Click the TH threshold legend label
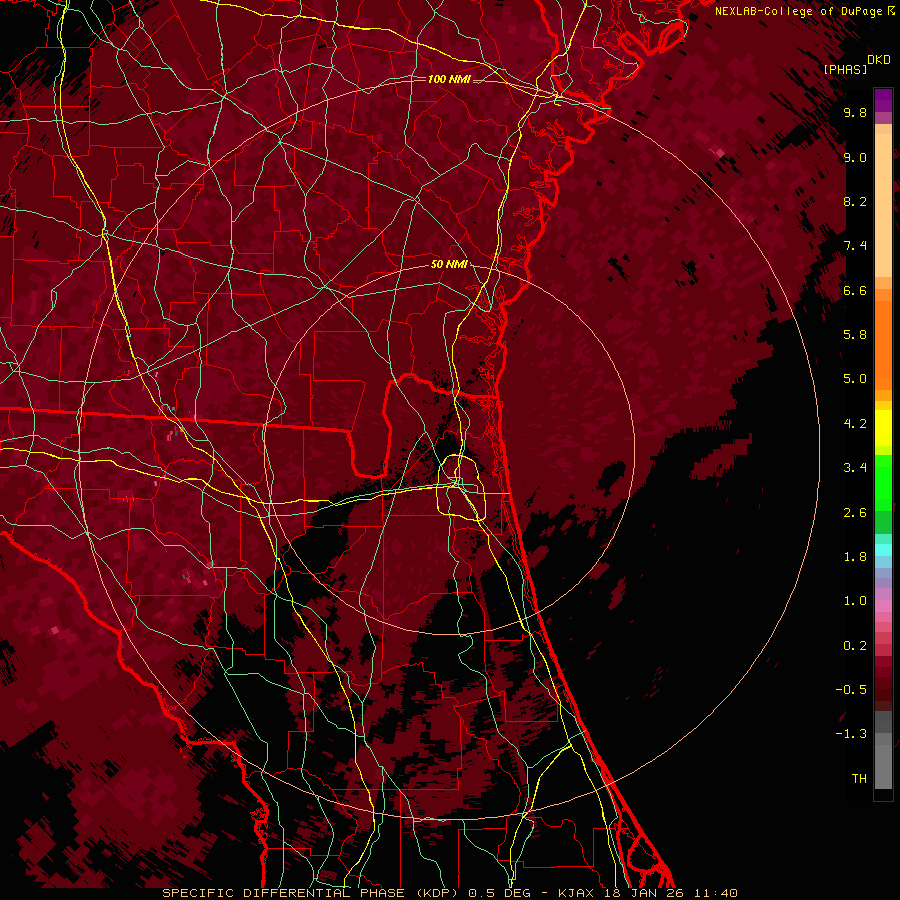This screenshot has height=900, width=900. (x=859, y=779)
